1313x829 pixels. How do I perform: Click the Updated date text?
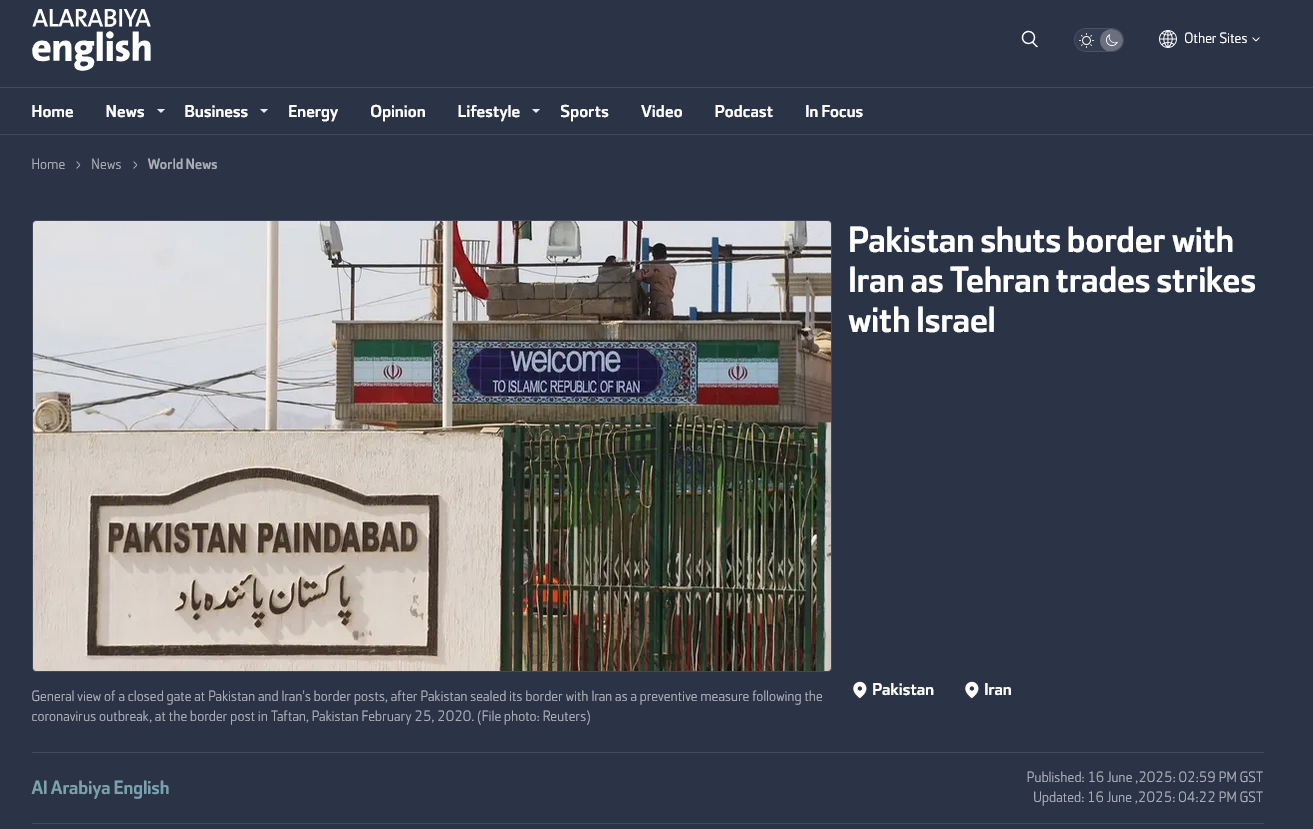point(1148,797)
